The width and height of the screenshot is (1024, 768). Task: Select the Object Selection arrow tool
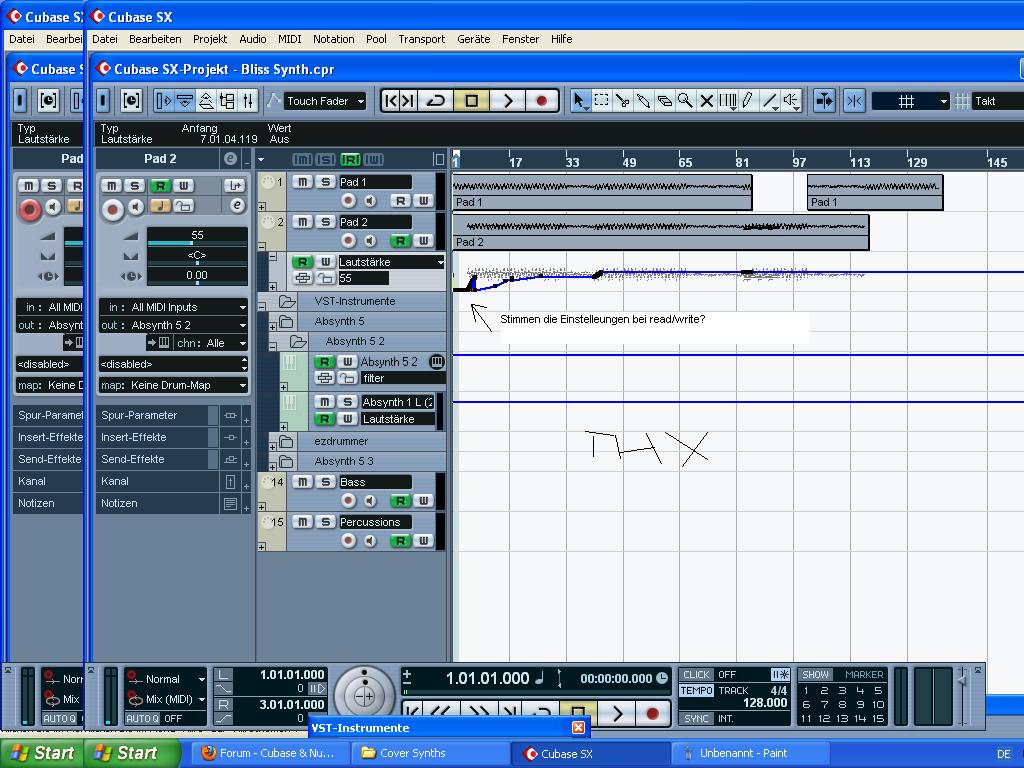(x=579, y=101)
